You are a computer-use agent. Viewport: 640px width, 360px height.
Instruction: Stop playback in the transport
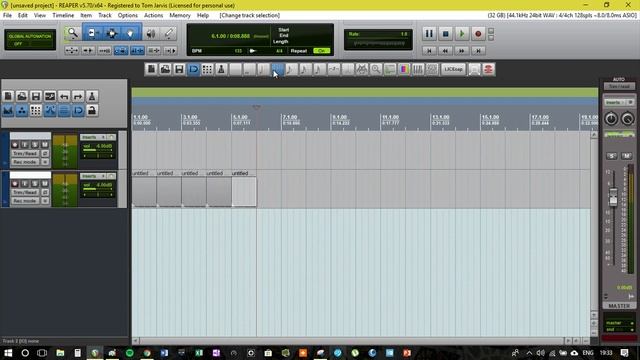pyautogui.click(x=446, y=33)
